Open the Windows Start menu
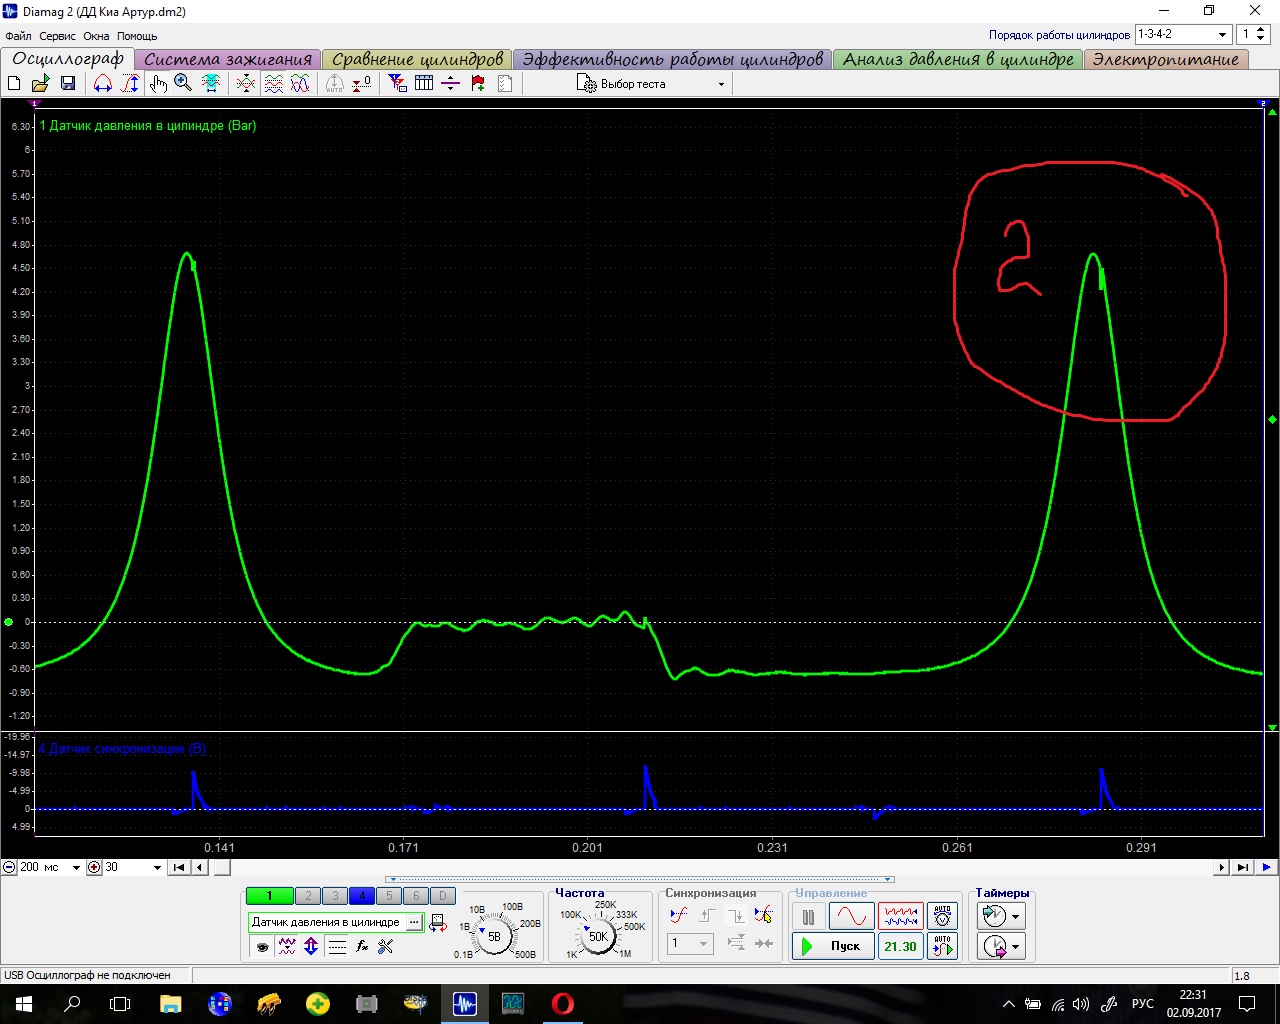 [24, 1003]
